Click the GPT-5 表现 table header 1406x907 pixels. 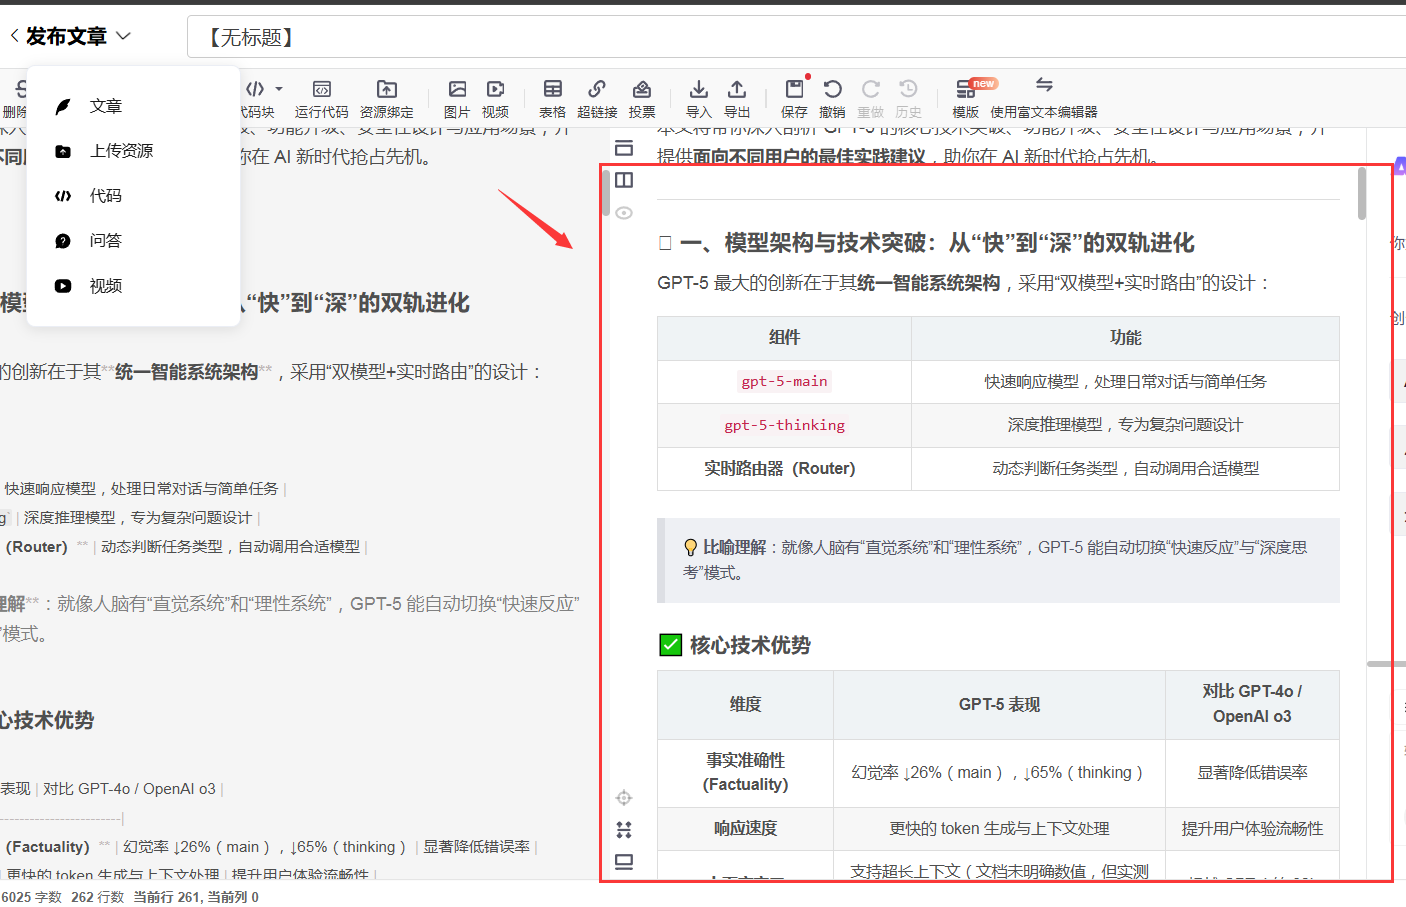(x=999, y=704)
